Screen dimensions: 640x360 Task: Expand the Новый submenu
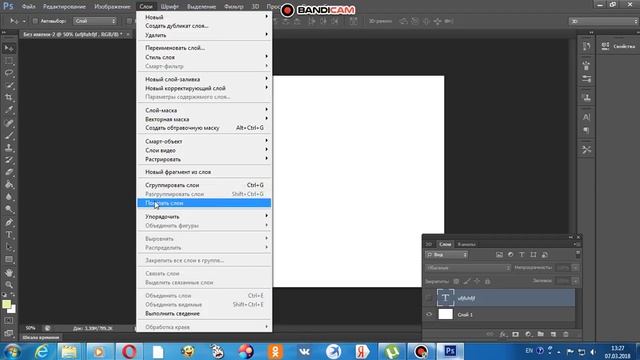204,17
